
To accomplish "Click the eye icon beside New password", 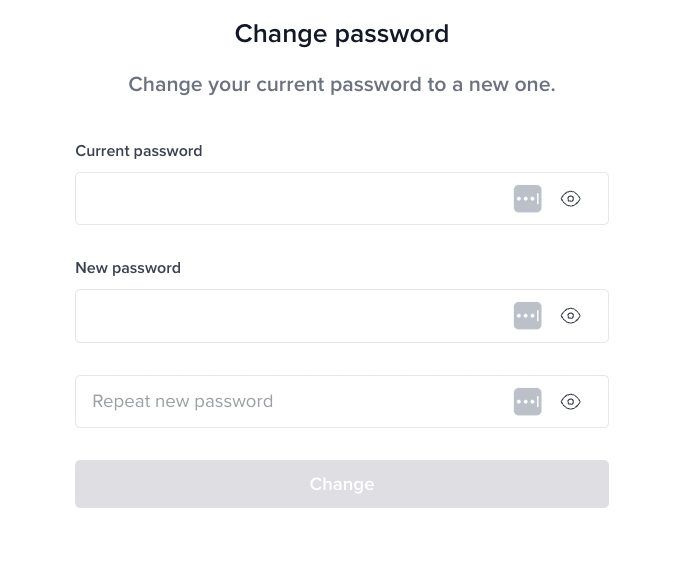I will (x=570, y=316).
